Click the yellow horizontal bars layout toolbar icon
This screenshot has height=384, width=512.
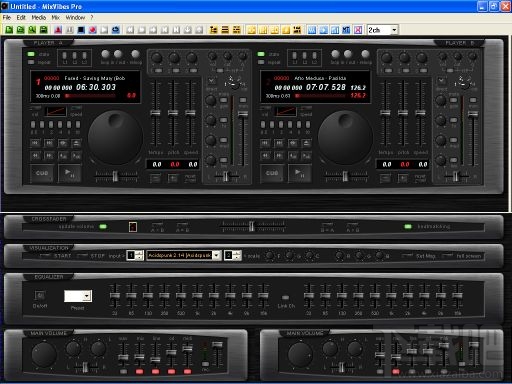pos(225,30)
